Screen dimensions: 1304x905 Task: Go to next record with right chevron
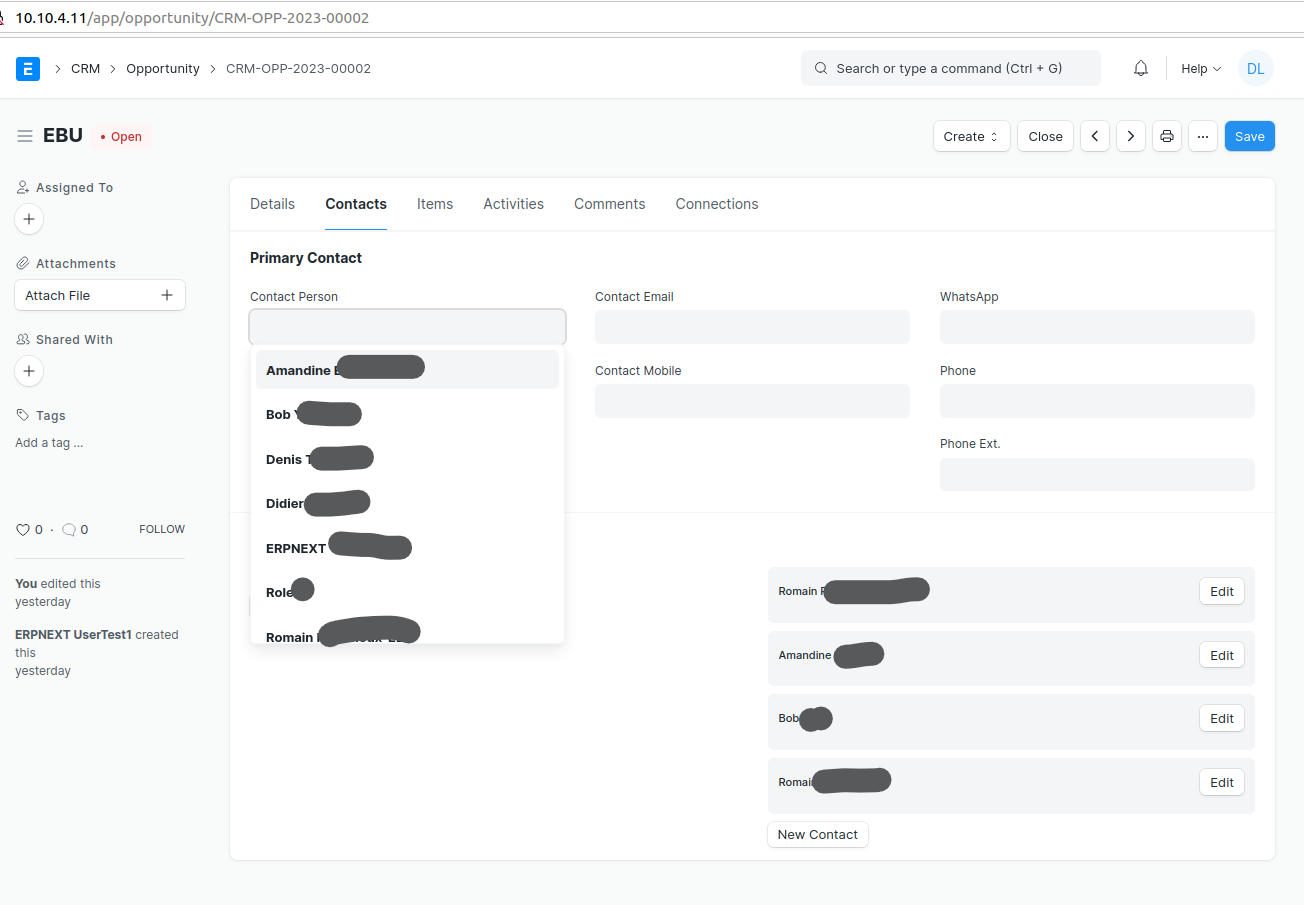tap(1130, 136)
